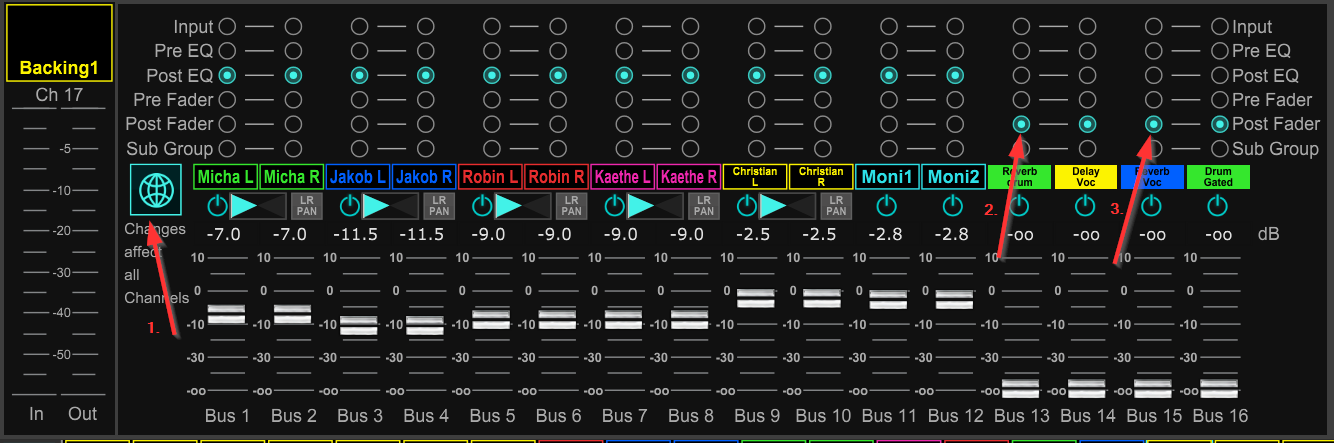The height and width of the screenshot is (443, 1334).
Task: Select Post EQ radio for Bus 14
Action: (1087, 75)
